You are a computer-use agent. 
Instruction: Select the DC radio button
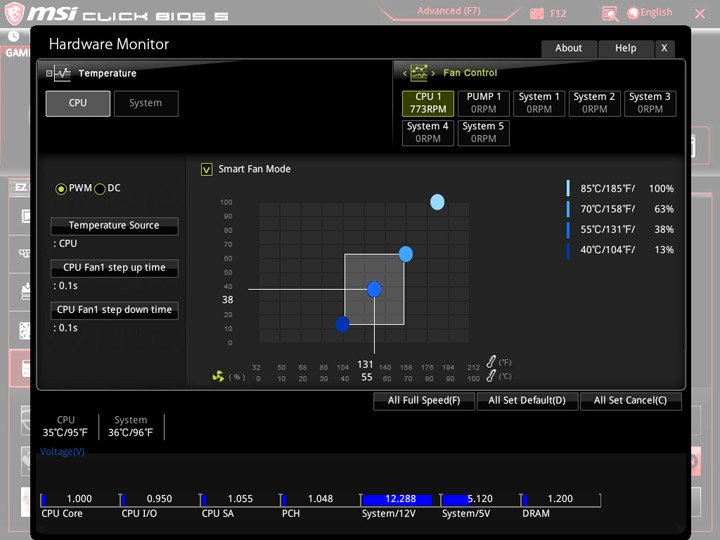tap(100, 189)
